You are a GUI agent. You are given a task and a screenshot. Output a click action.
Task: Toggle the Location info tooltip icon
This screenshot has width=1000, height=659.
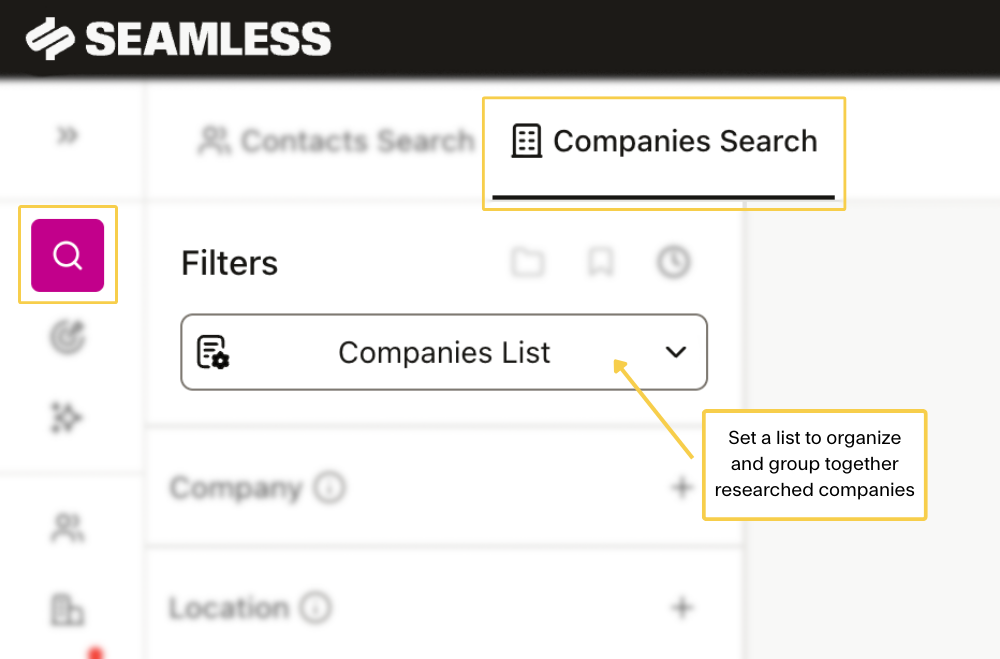[316, 607]
